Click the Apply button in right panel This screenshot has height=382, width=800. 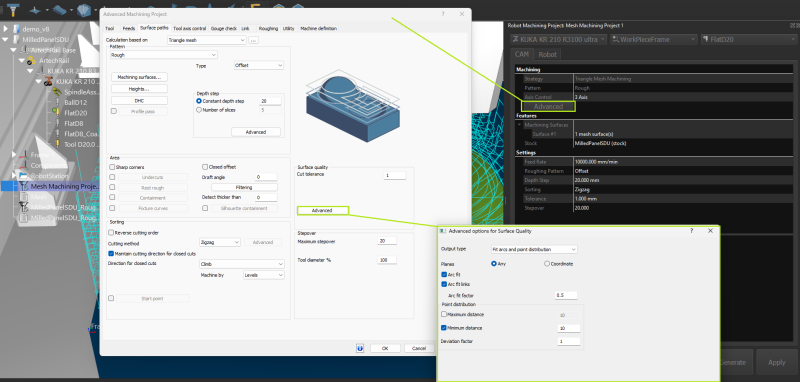point(777,363)
